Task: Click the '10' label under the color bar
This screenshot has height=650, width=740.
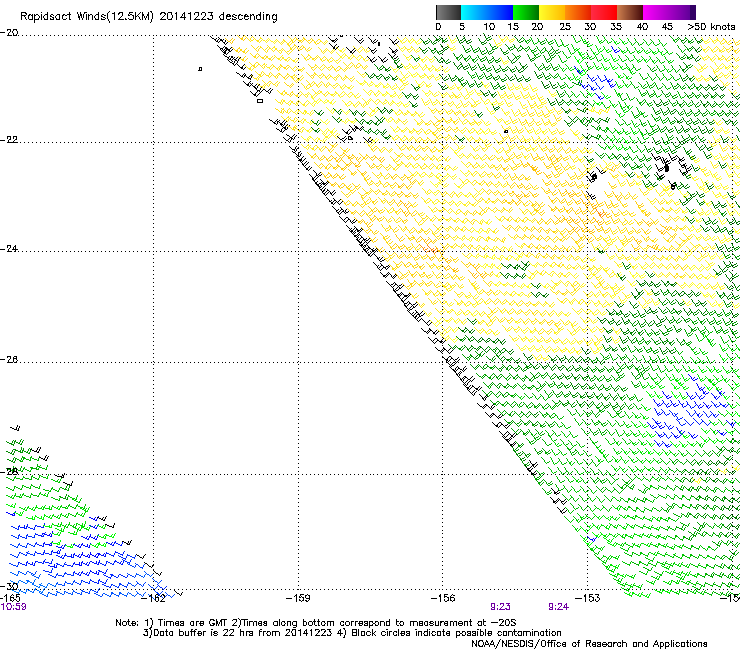Action: 489,27
